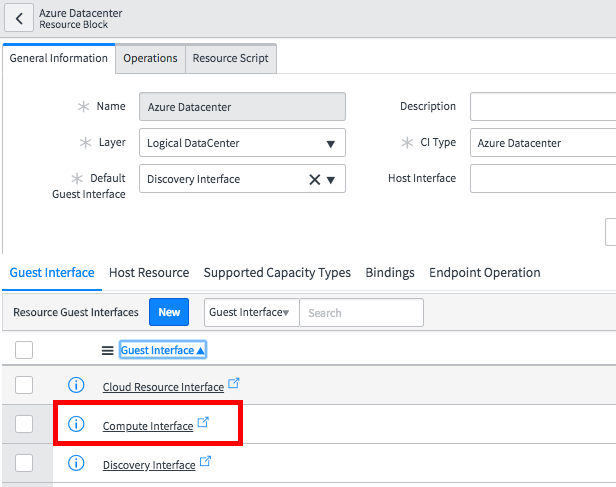Switch to the General Information tab
The image size is (616, 487).
click(x=59, y=58)
